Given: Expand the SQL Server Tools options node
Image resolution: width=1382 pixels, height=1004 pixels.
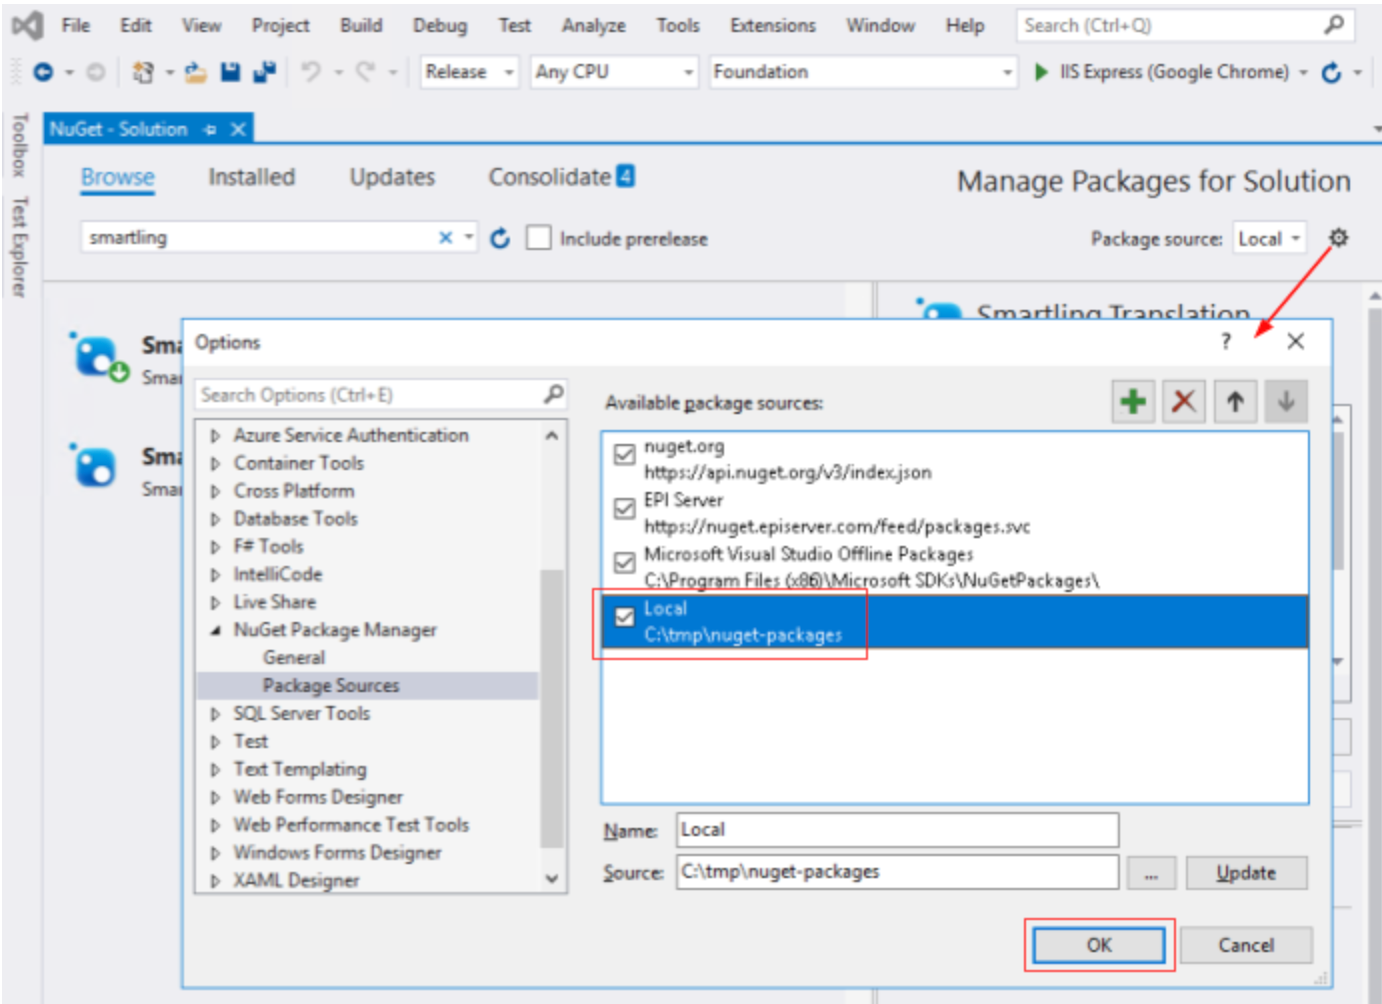Looking at the screenshot, I should (x=213, y=713).
